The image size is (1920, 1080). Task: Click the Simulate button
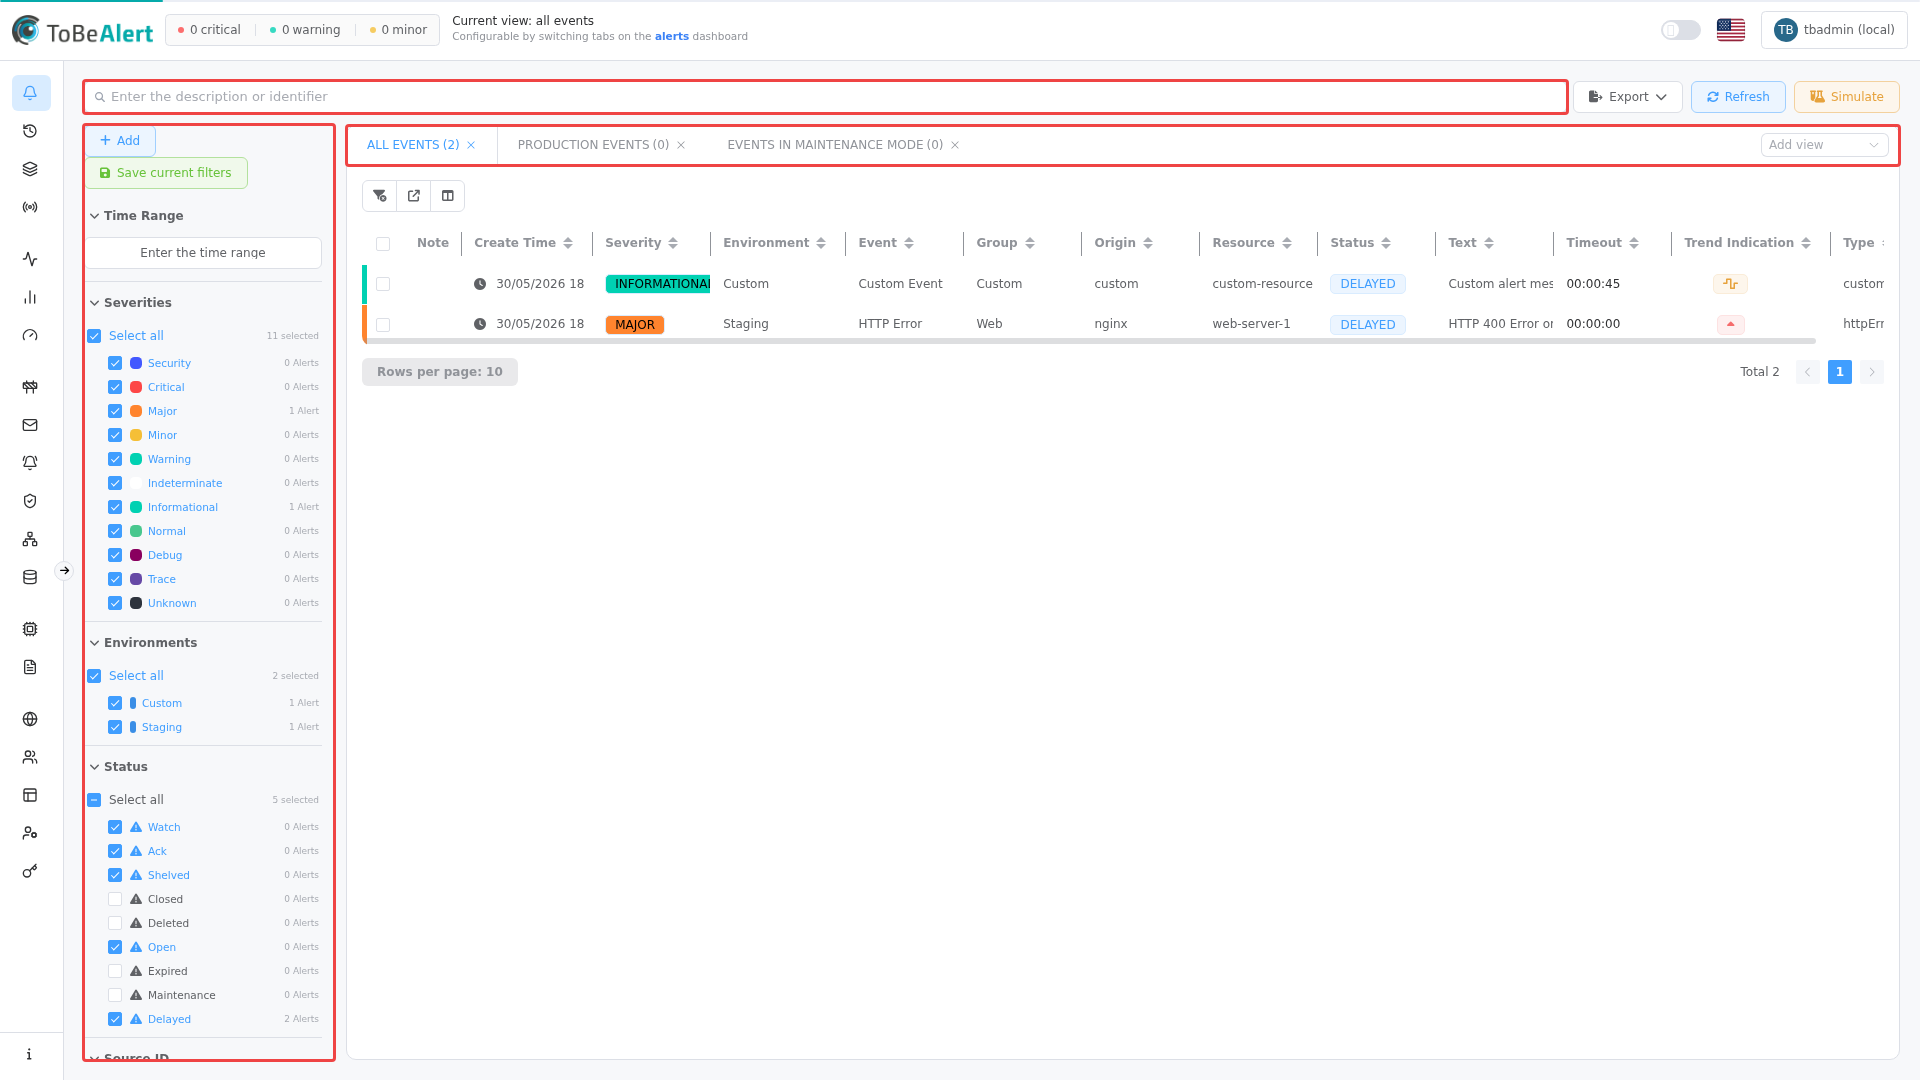[1846, 97]
